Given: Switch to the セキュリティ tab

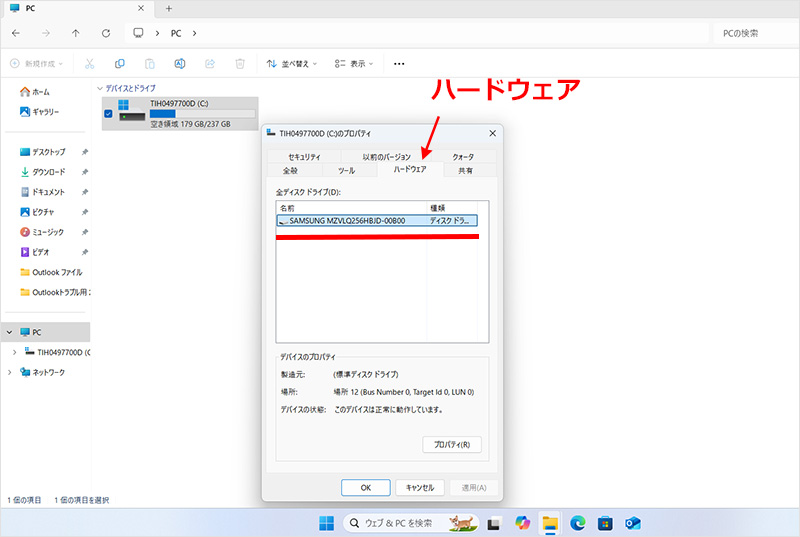Looking at the screenshot, I should [304, 157].
